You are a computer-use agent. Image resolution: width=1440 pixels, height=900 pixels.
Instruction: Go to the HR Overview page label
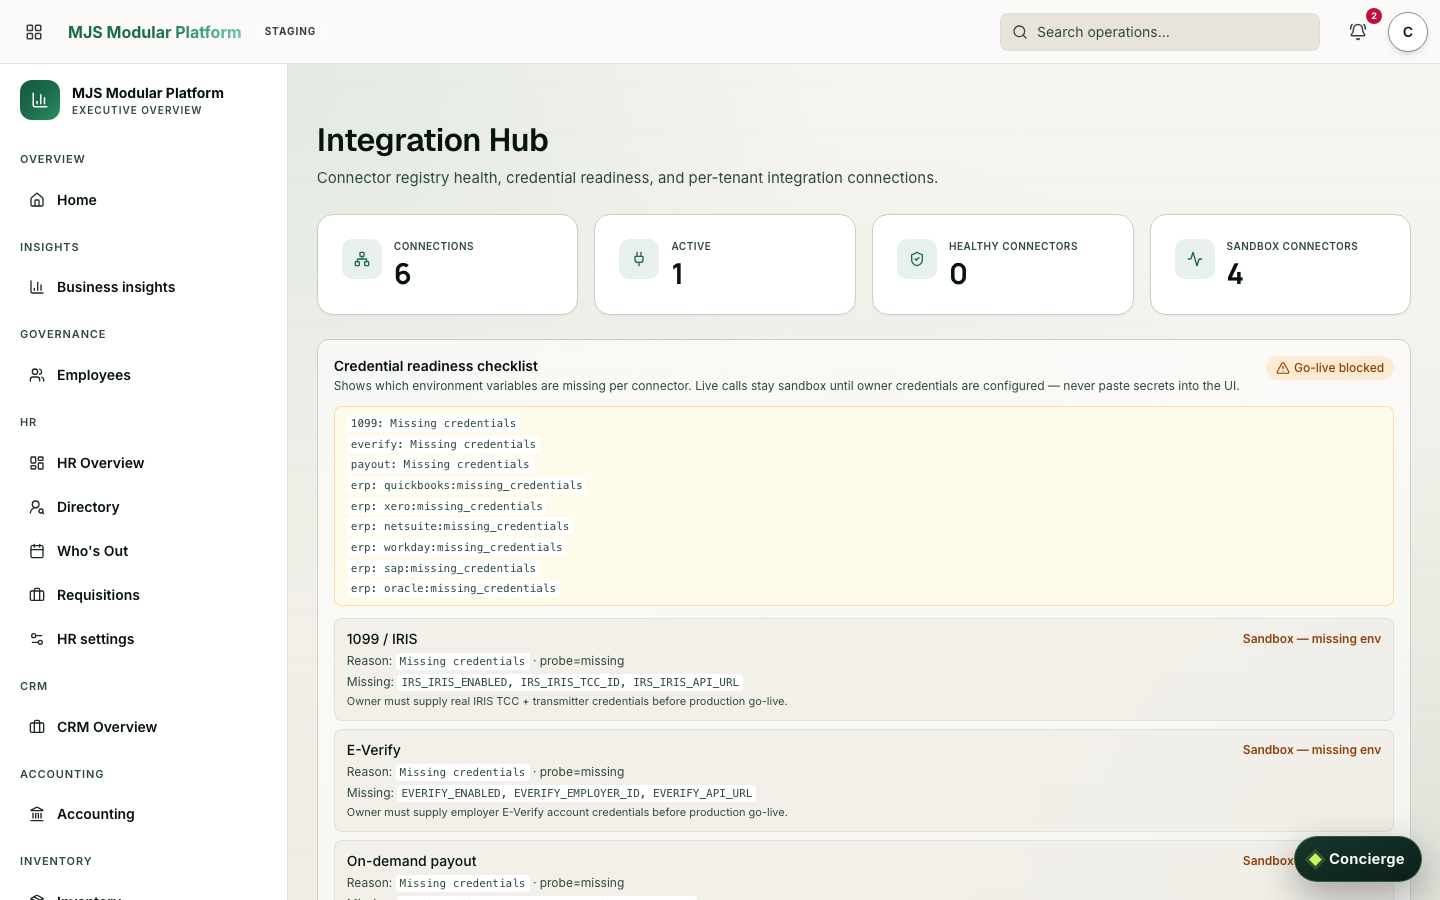[101, 463]
